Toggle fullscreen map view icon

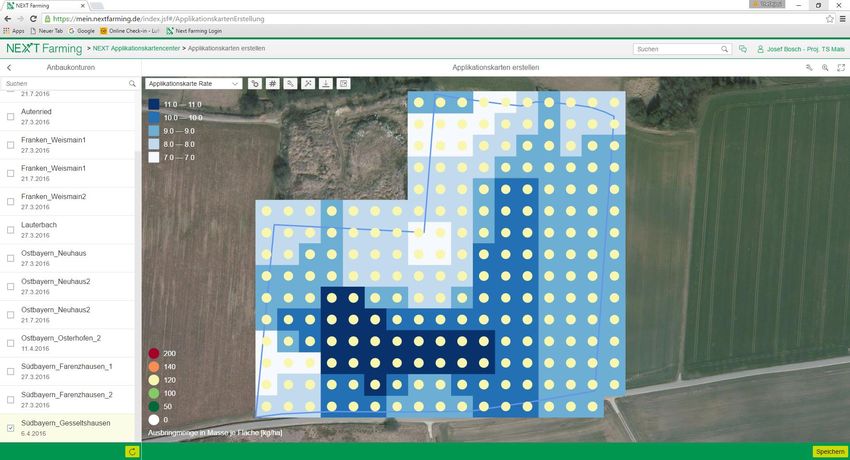841,67
